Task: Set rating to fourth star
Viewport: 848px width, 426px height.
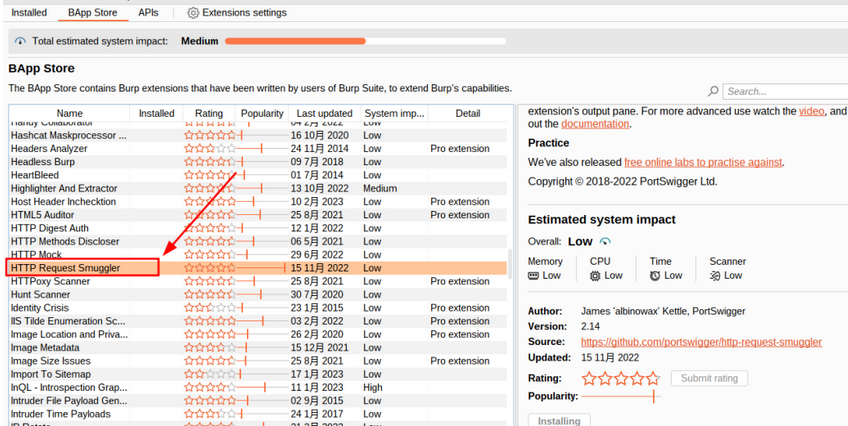Action: tap(637, 378)
